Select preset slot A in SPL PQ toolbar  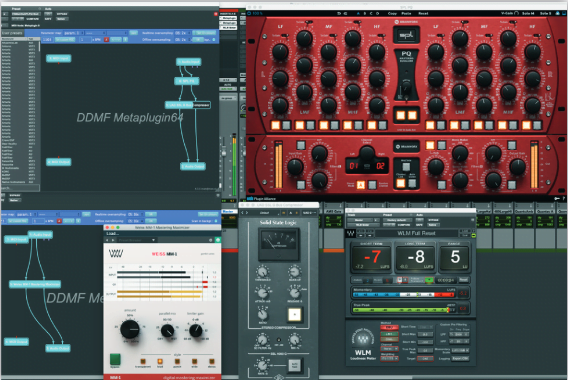(x=358, y=13)
